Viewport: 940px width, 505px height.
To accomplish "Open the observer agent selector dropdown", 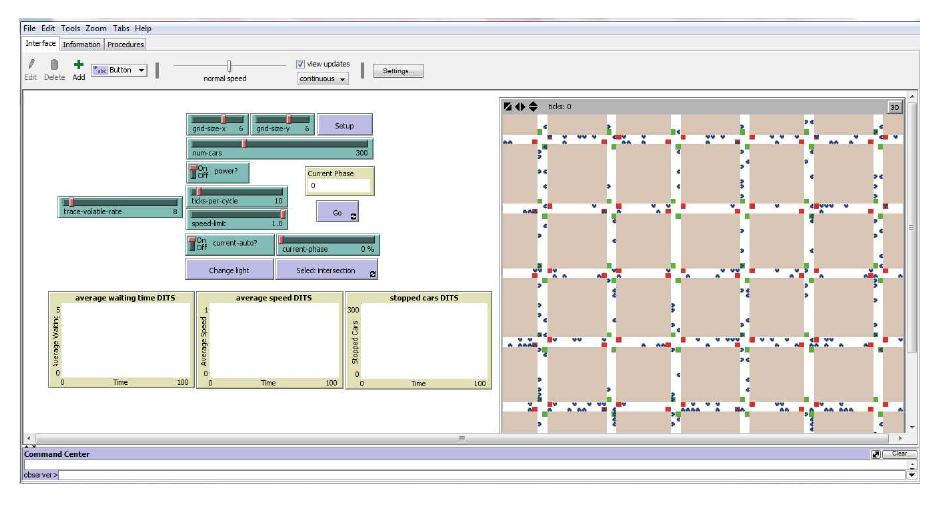I will point(41,475).
